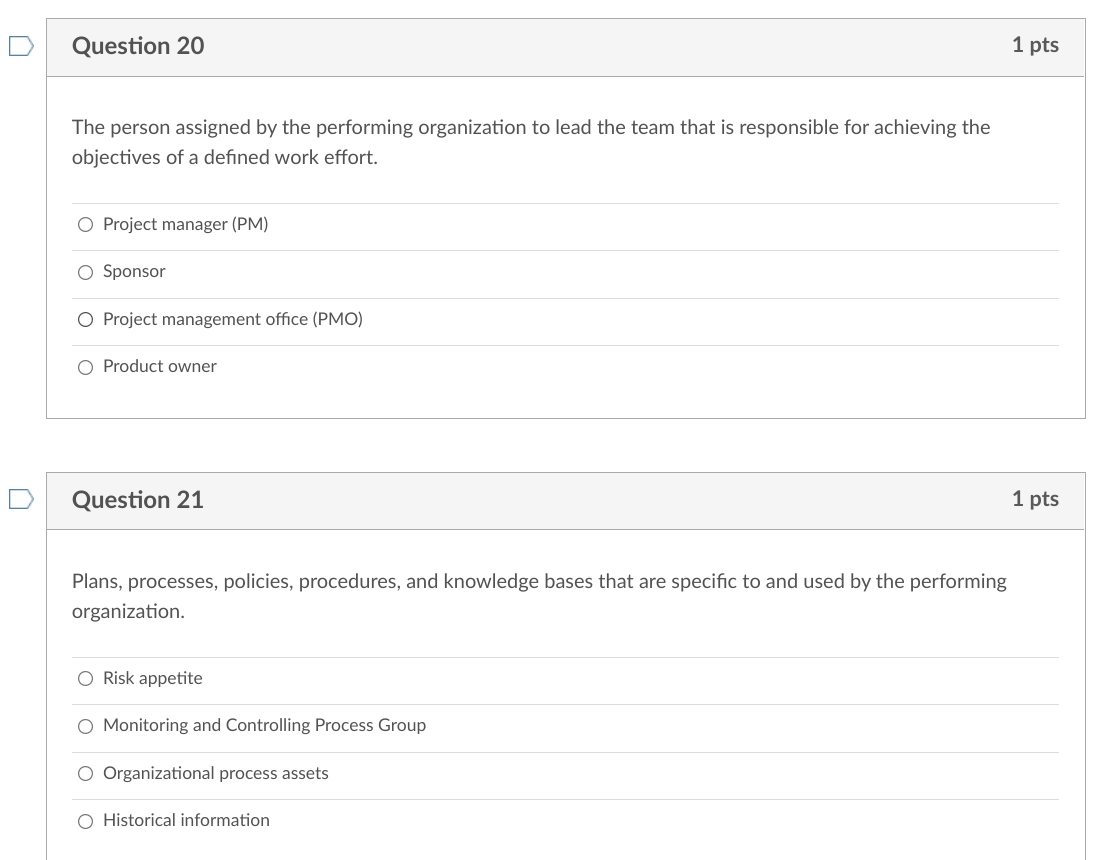Flag Question 20 with the bookmark icon
This screenshot has height=860, width=1101.
pos(21,46)
